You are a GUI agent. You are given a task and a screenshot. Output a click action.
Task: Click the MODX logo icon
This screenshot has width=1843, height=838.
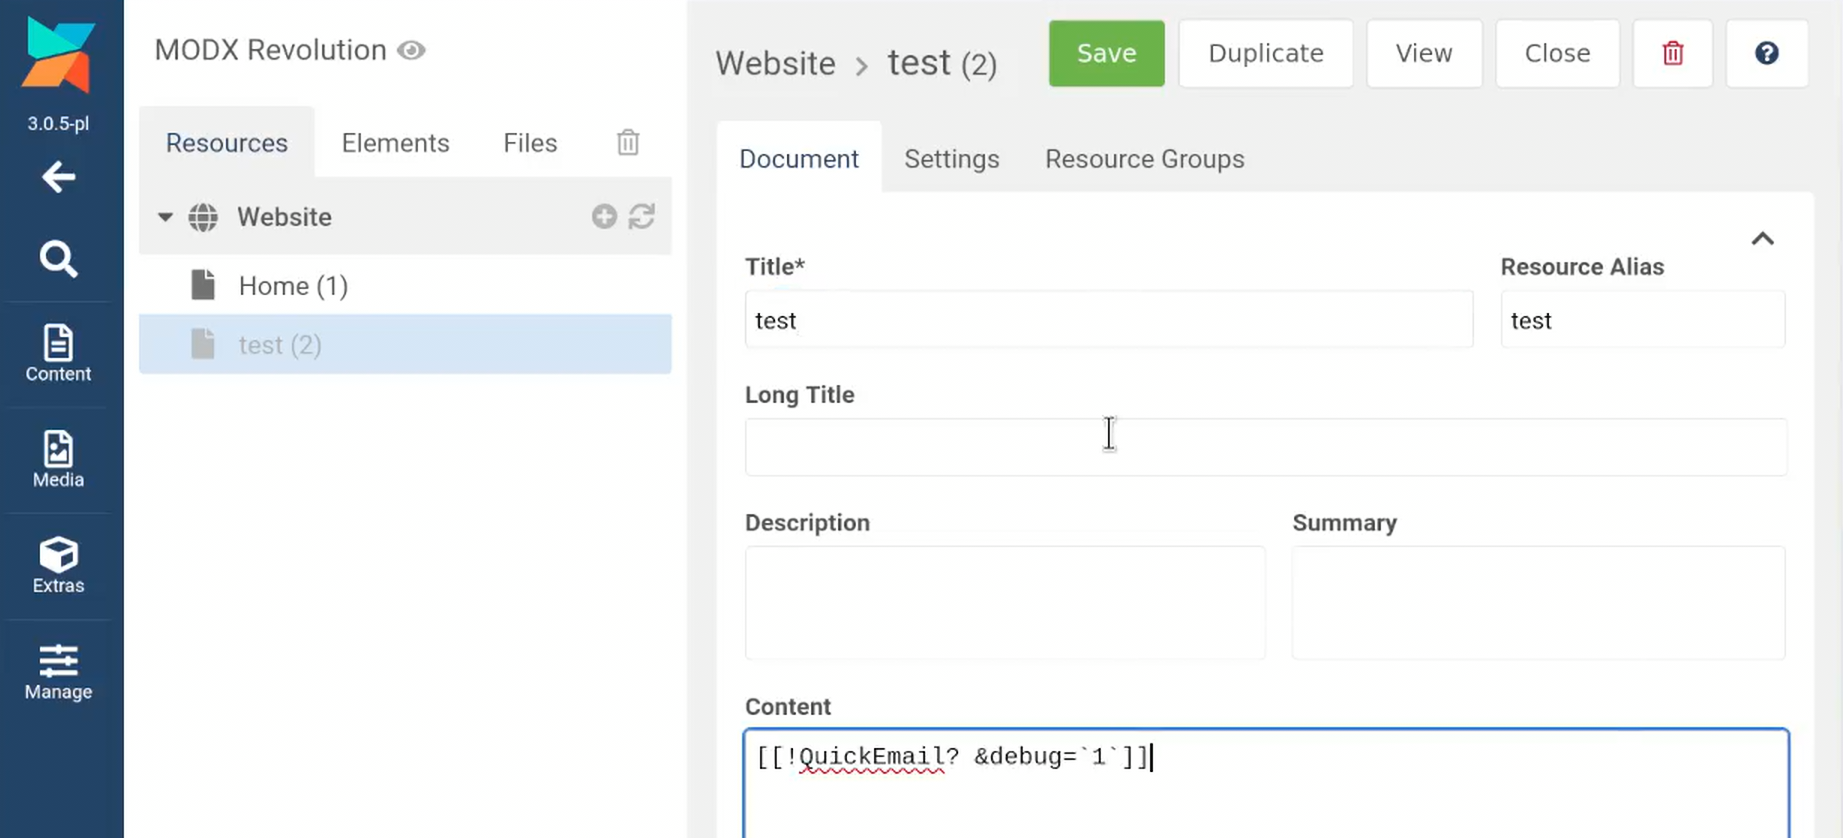pos(59,56)
